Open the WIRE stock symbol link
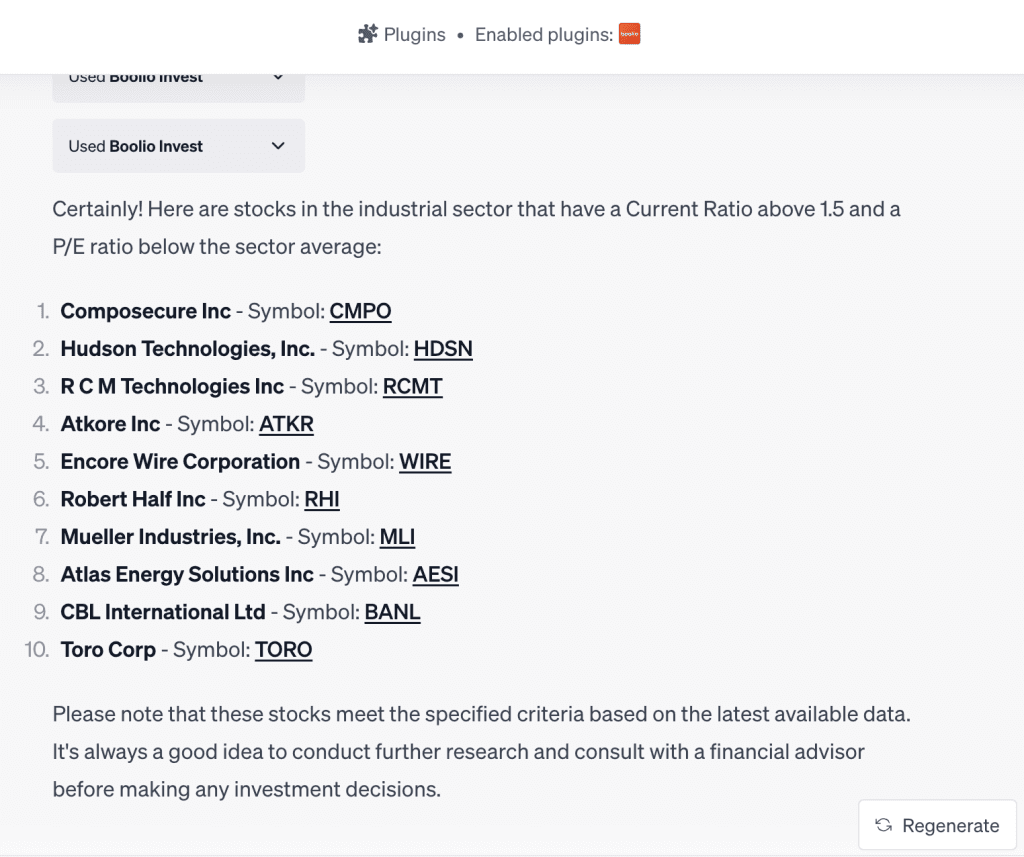This screenshot has height=857, width=1024. click(425, 461)
